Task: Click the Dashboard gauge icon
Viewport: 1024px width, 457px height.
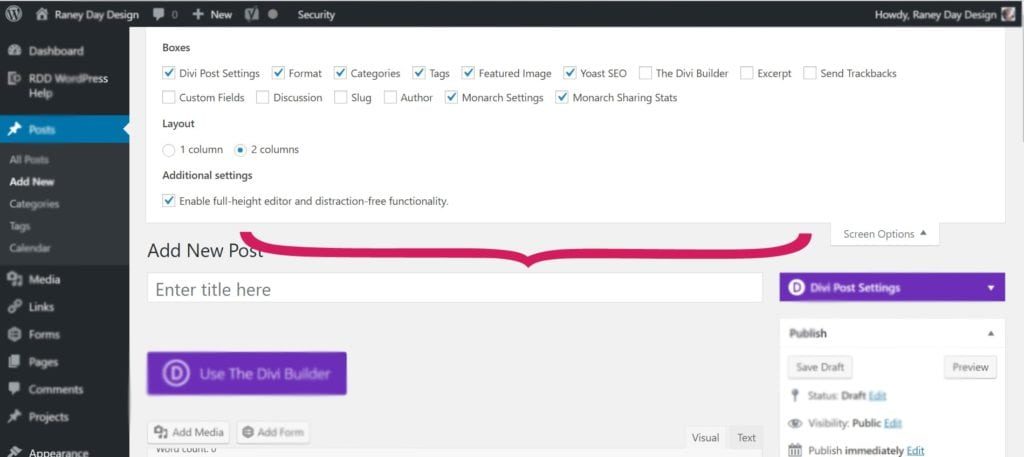Action: click(16, 51)
